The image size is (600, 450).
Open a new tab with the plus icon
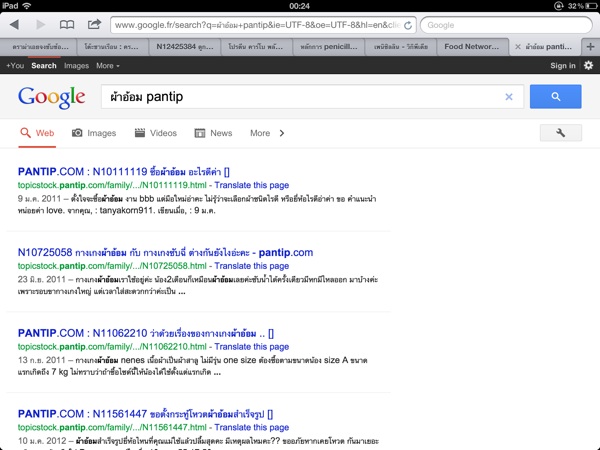pos(590,47)
